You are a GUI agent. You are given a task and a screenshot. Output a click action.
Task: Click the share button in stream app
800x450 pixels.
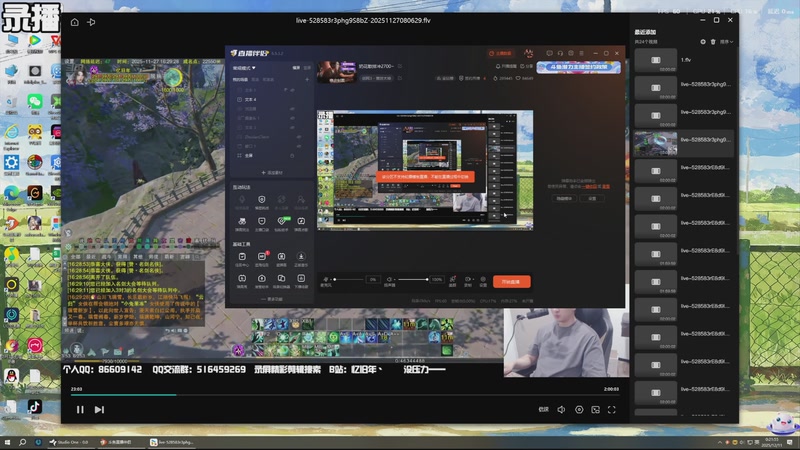(x=526, y=66)
